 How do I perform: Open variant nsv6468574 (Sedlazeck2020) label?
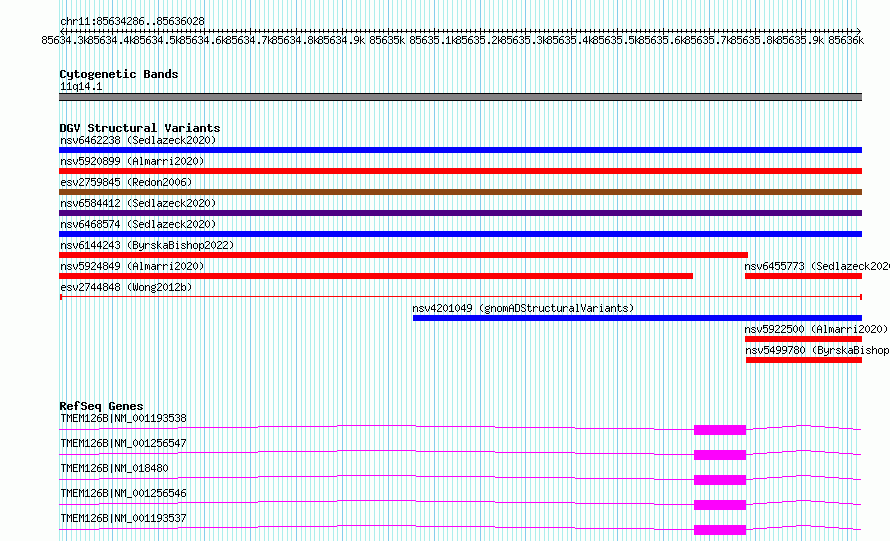138,224
